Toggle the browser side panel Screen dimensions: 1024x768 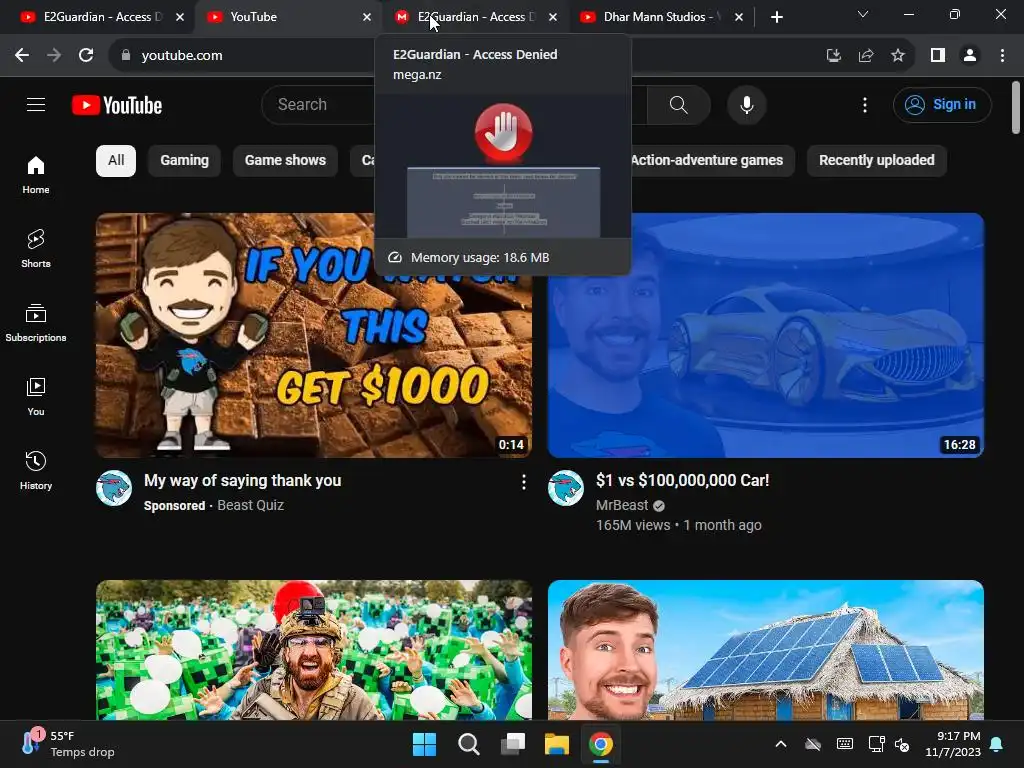coord(938,56)
